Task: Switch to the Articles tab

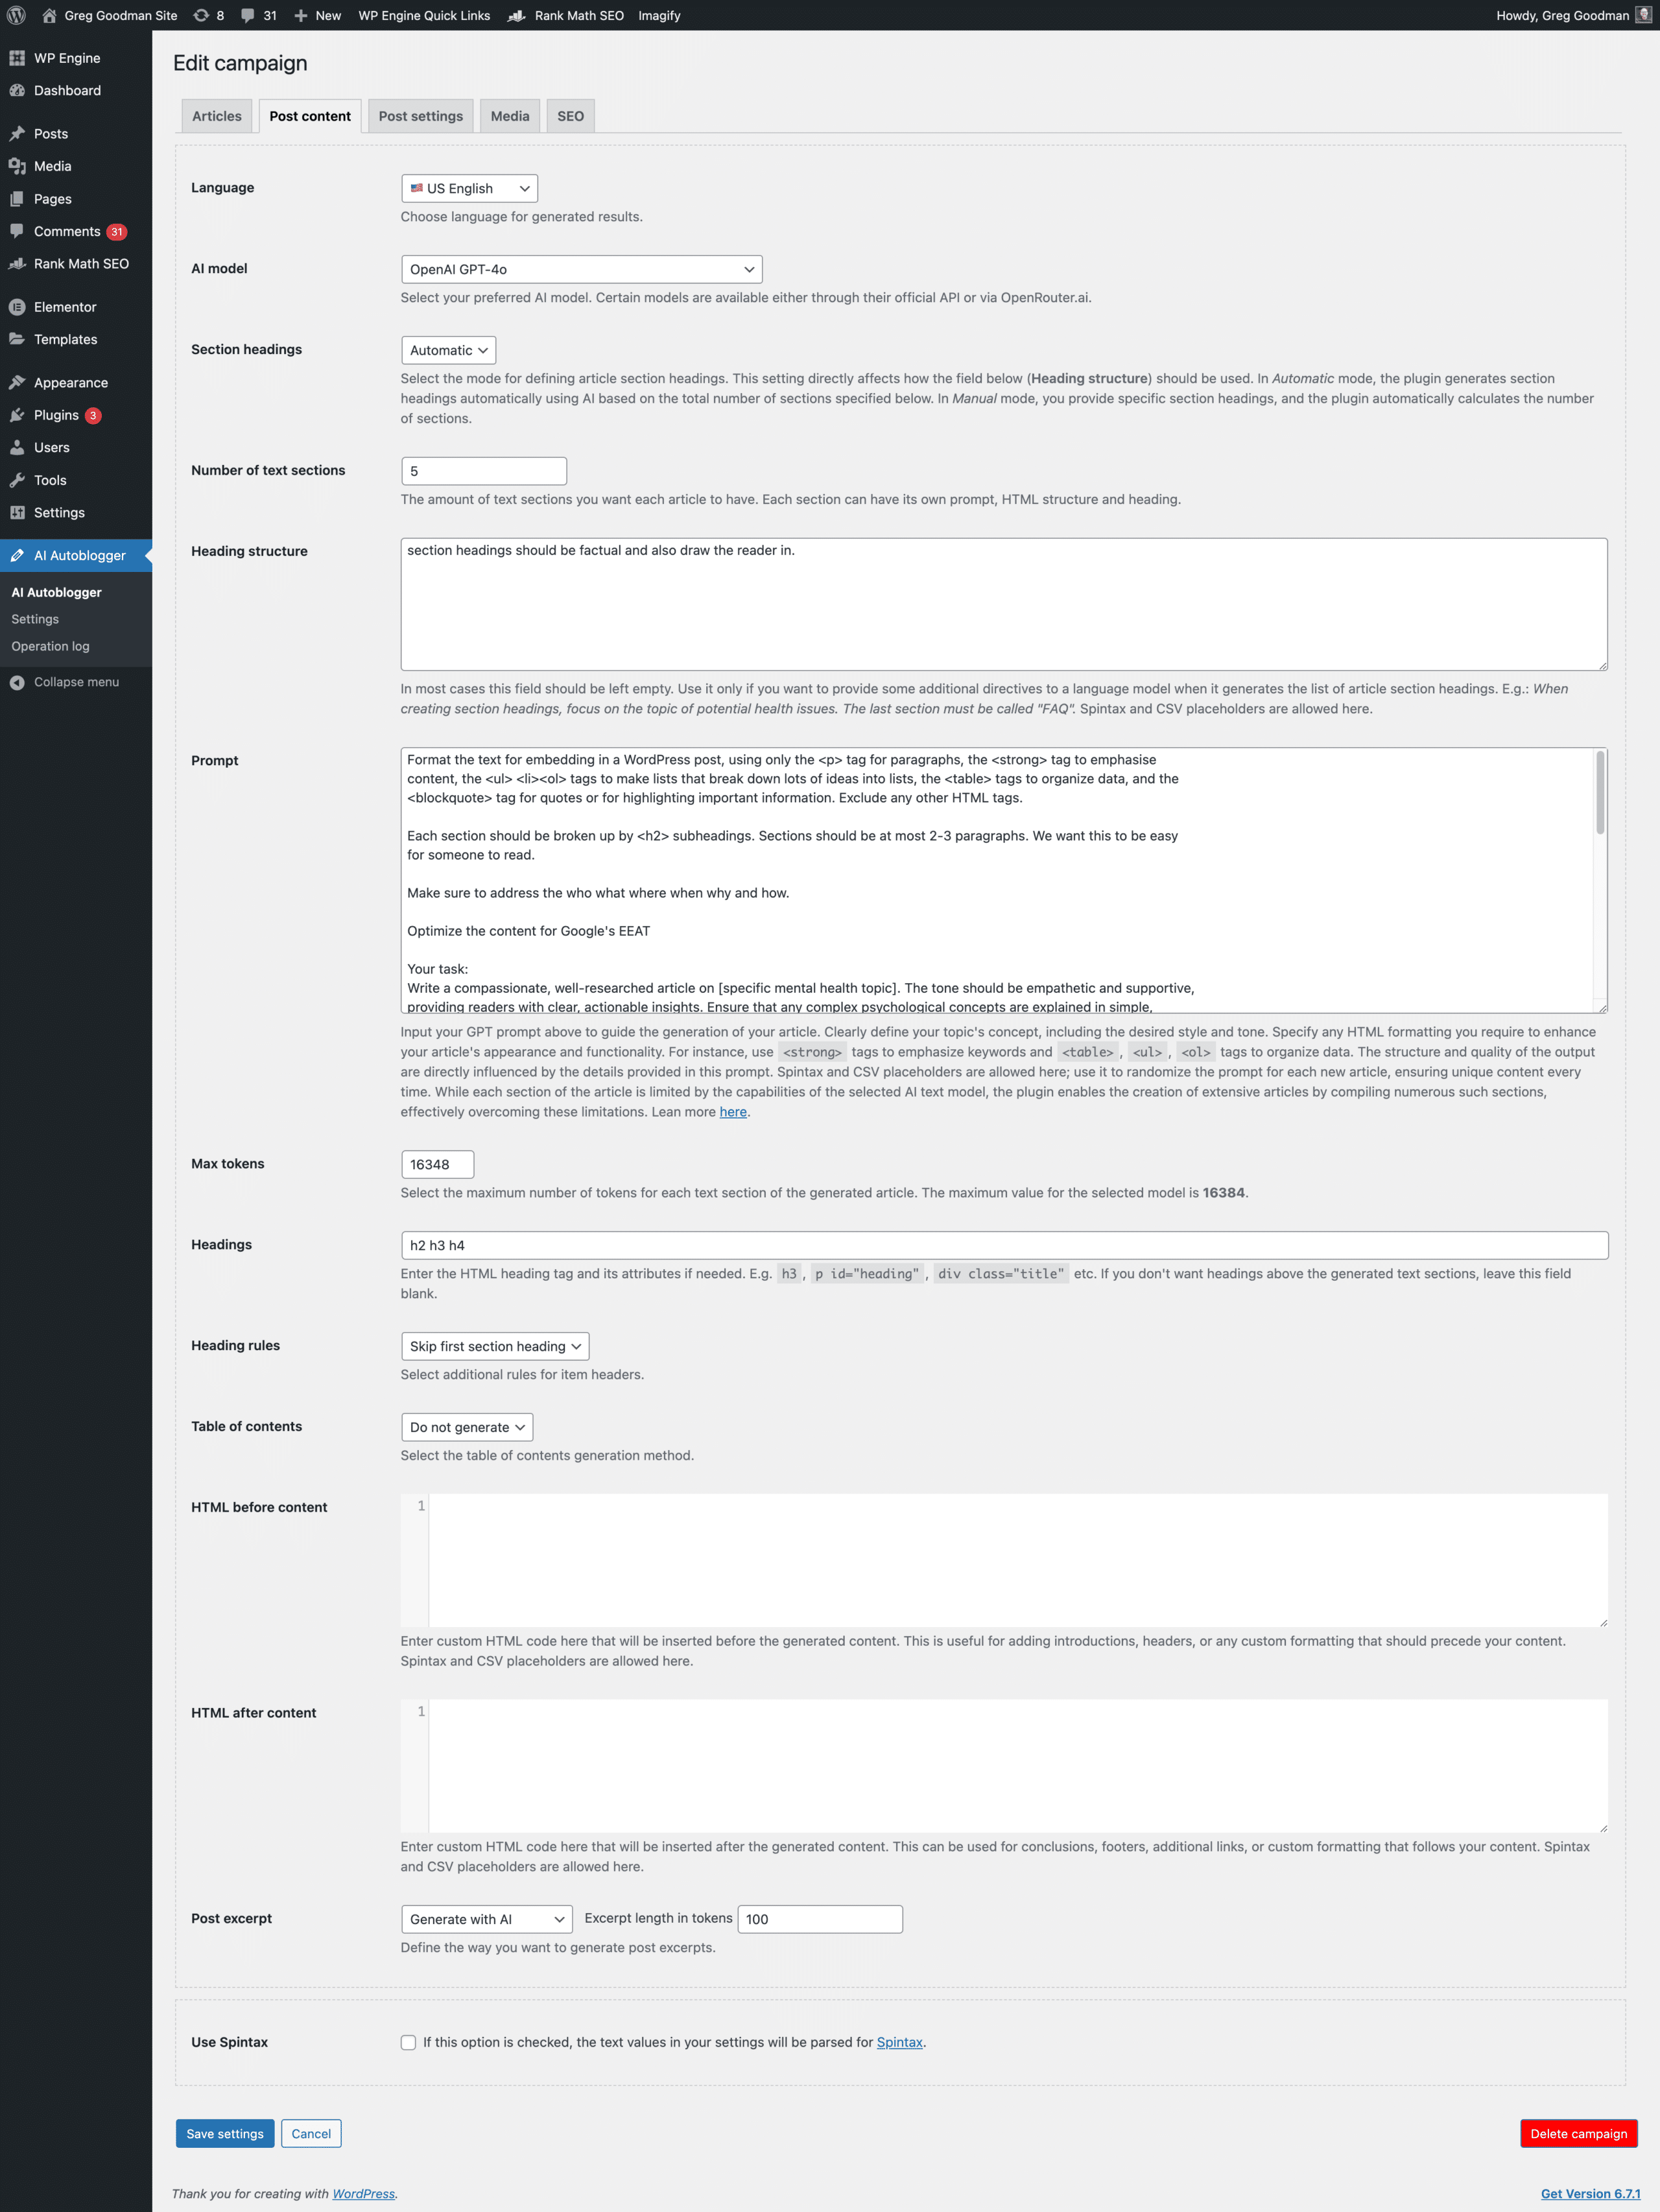Action: tap(216, 115)
